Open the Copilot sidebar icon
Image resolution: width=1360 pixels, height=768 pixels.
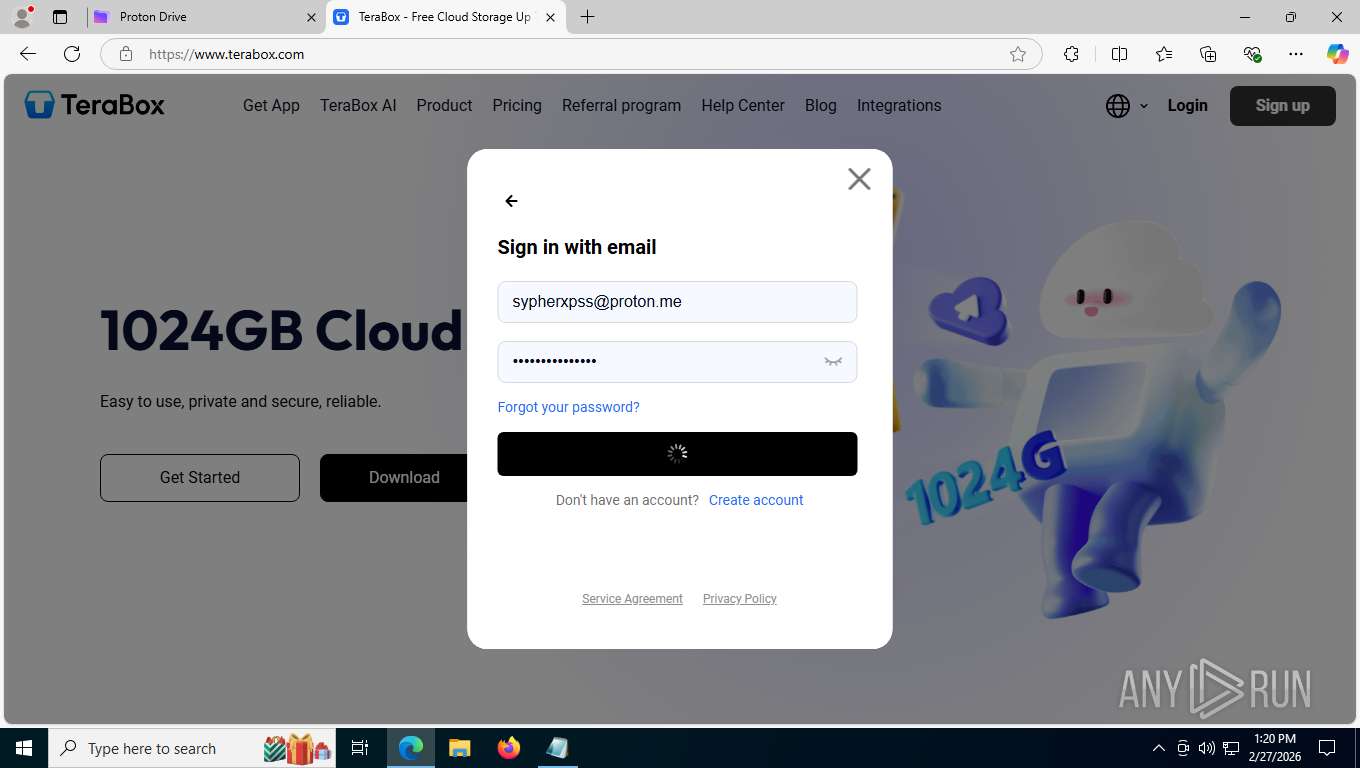(1337, 54)
